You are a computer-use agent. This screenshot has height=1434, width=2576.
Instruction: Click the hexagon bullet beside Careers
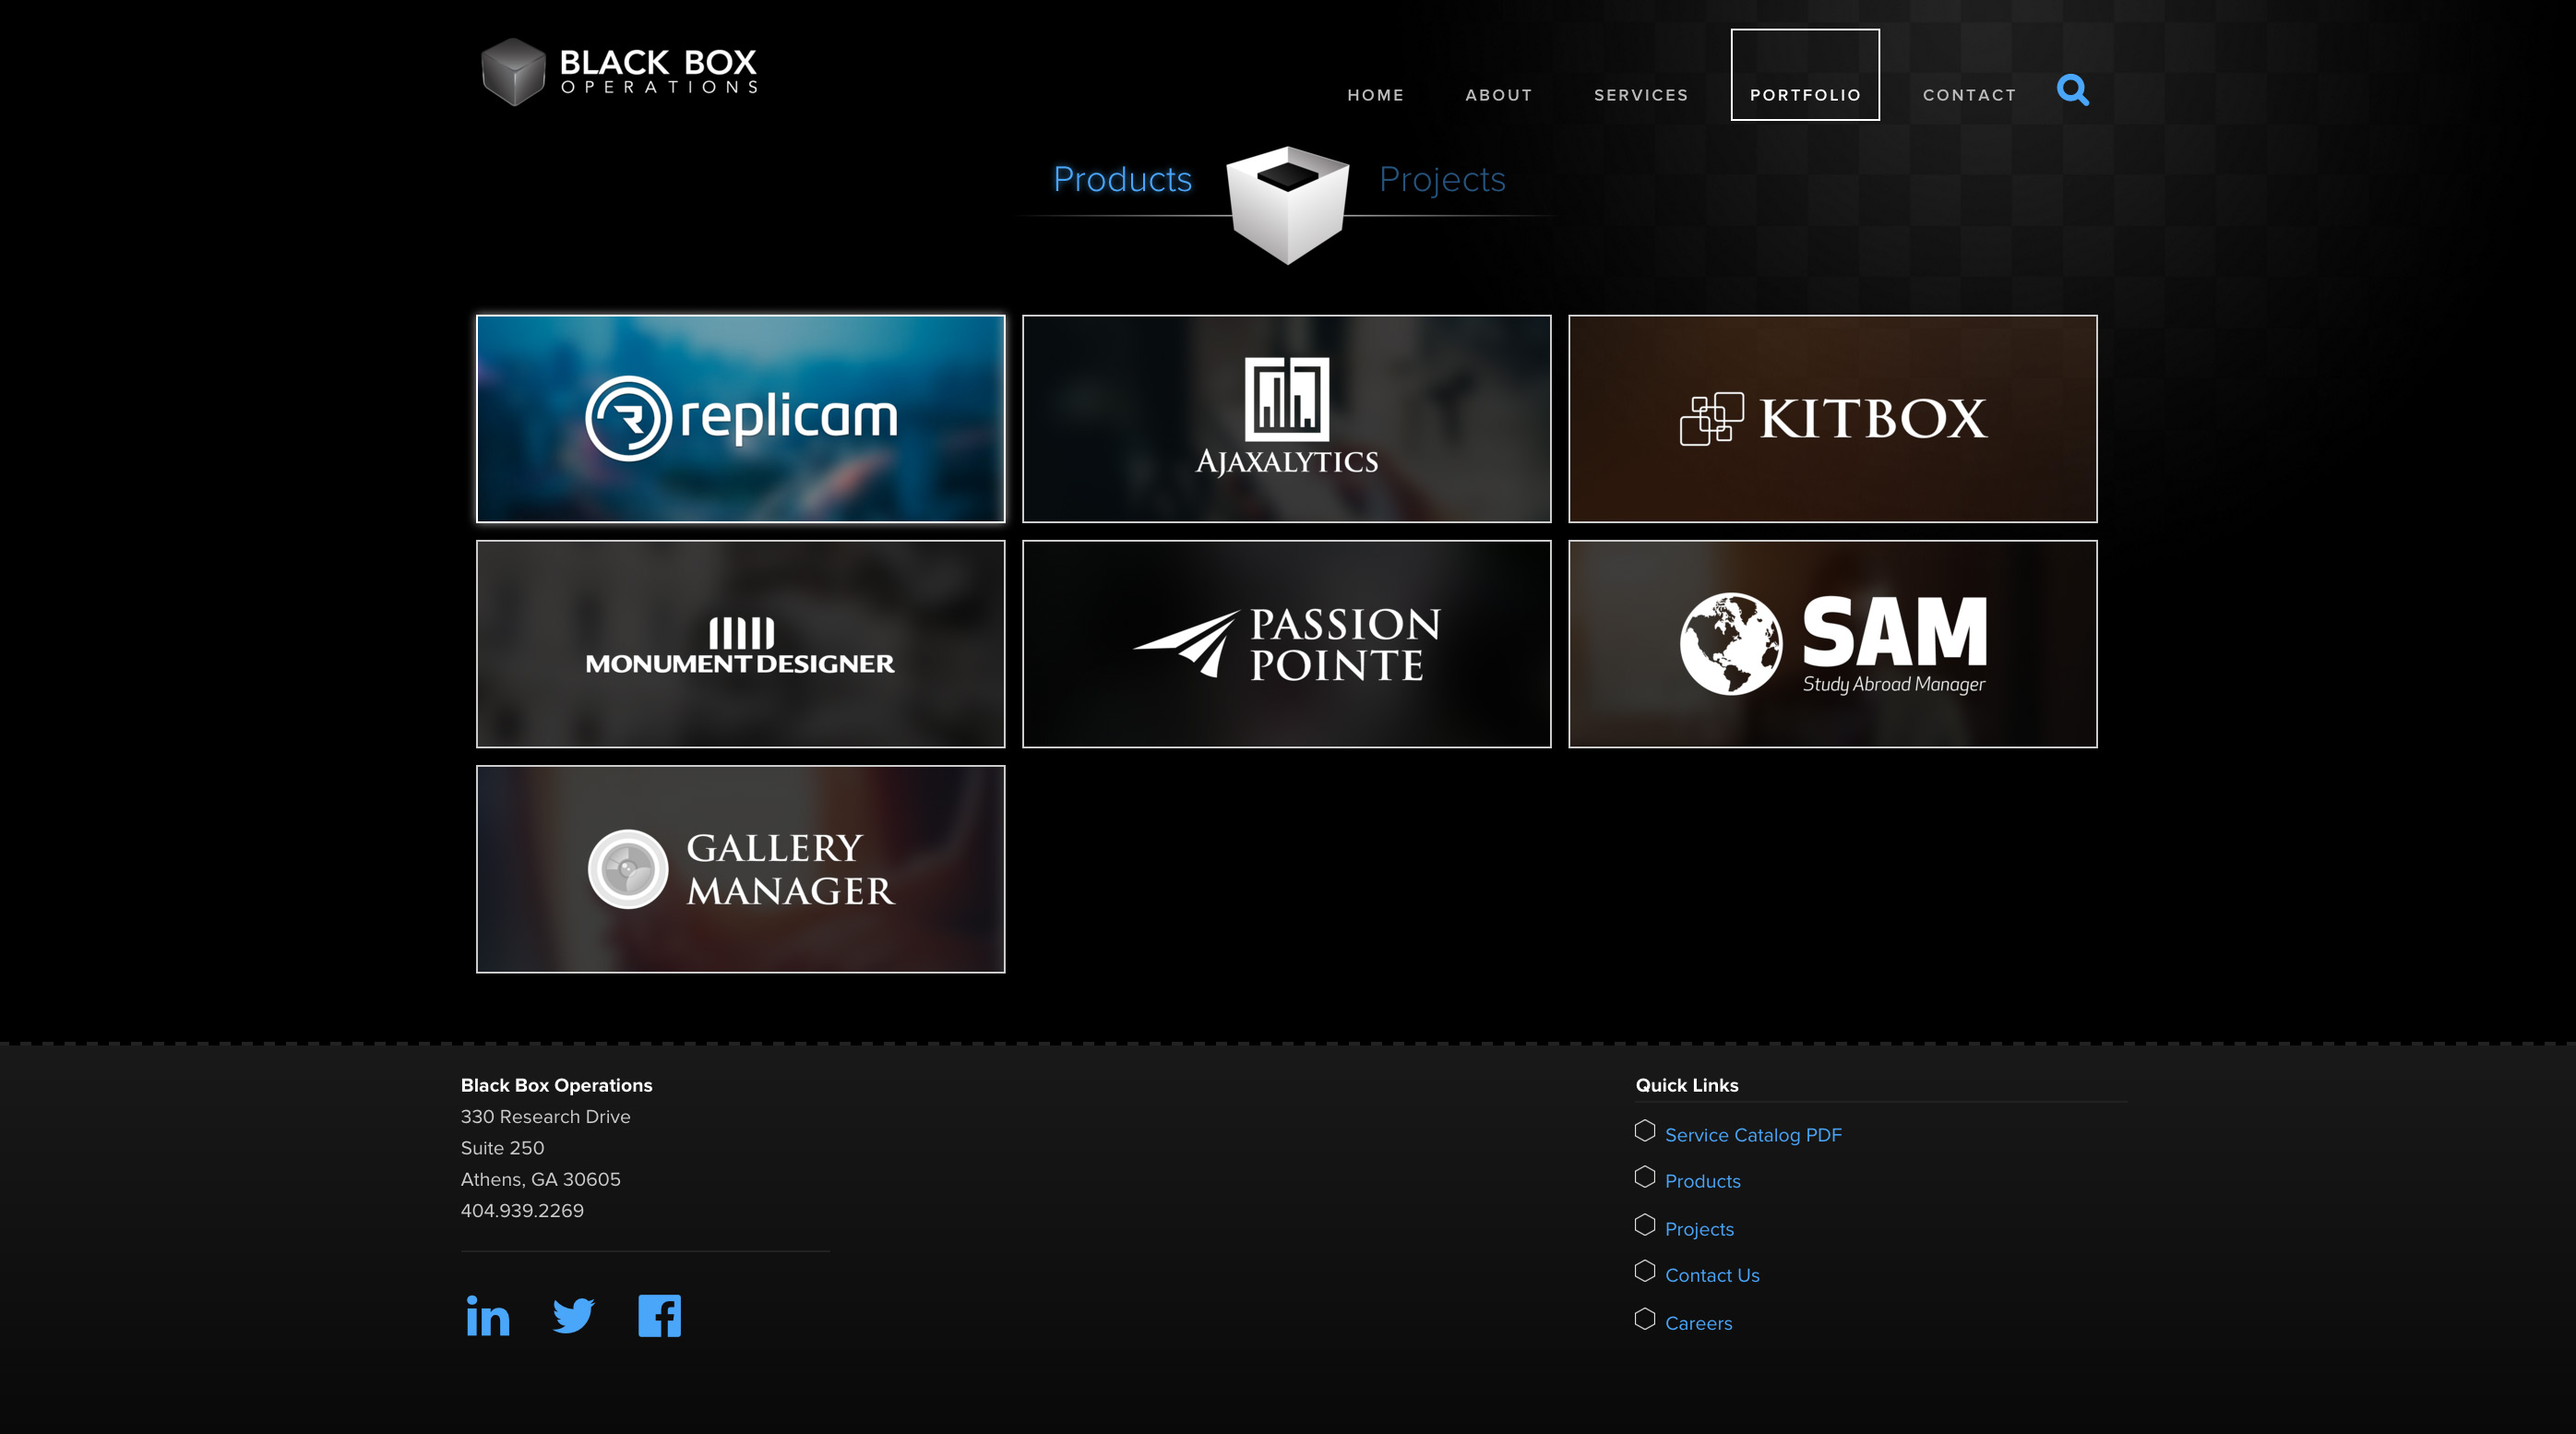tap(1645, 1319)
